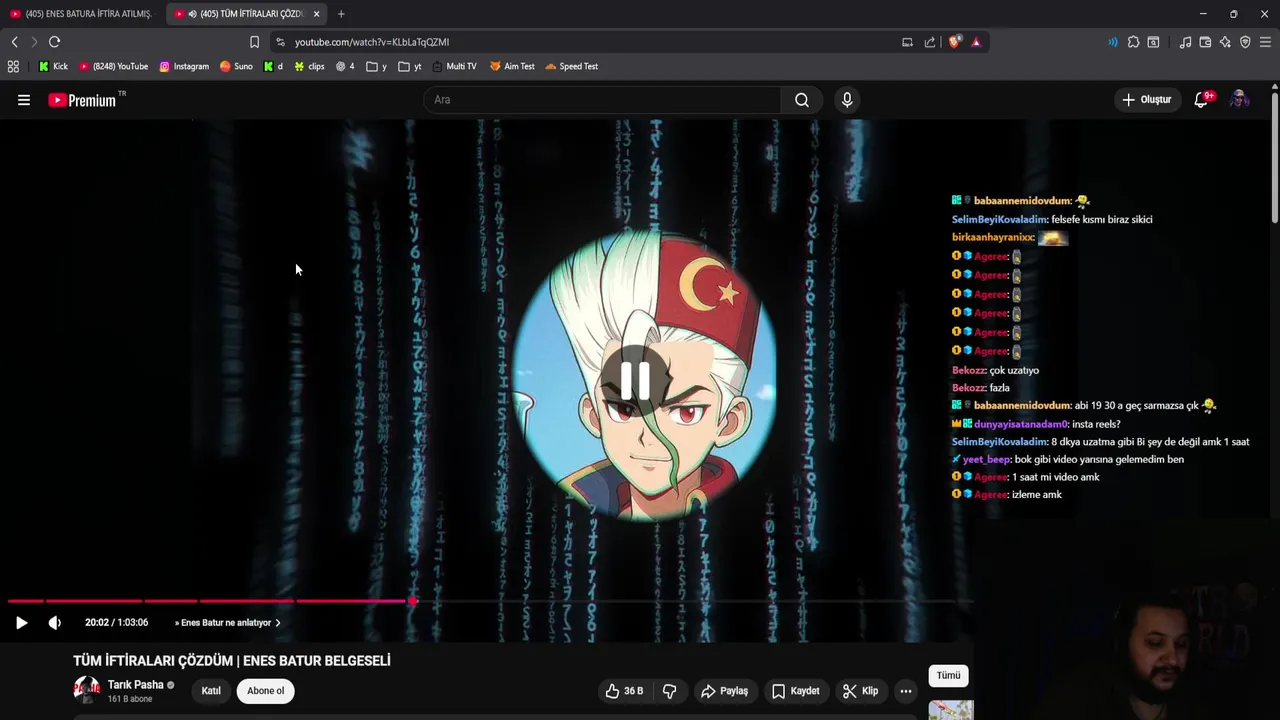Click the Paylaş share button
The height and width of the screenshot is (720, 1280).
tap(724, 691)
